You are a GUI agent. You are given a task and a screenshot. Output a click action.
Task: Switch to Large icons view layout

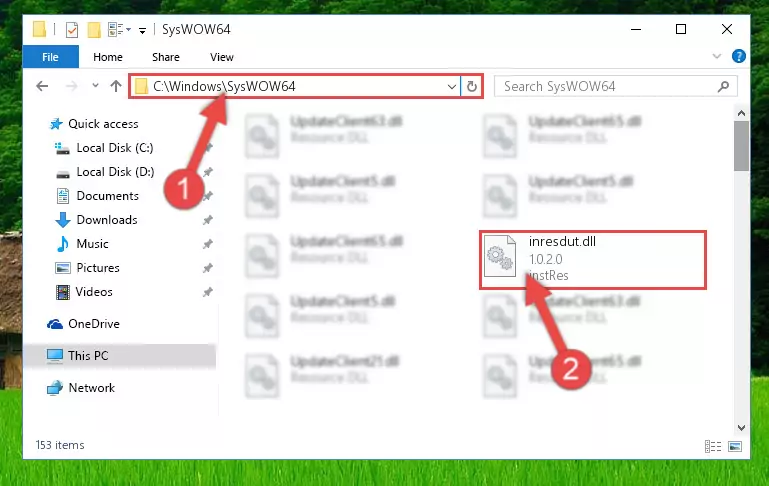(735, 446)
